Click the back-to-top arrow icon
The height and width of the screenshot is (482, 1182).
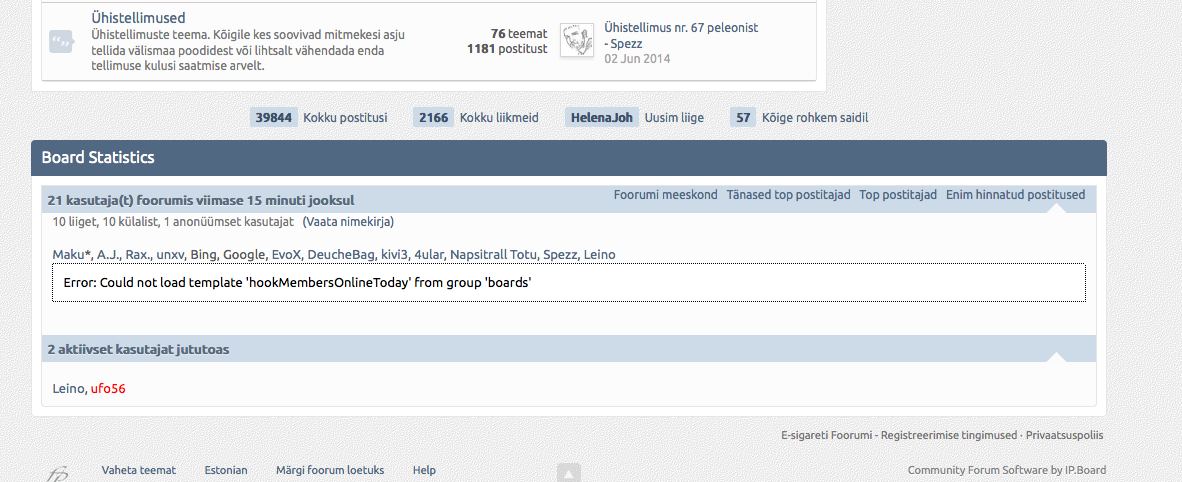coord(569,473)
